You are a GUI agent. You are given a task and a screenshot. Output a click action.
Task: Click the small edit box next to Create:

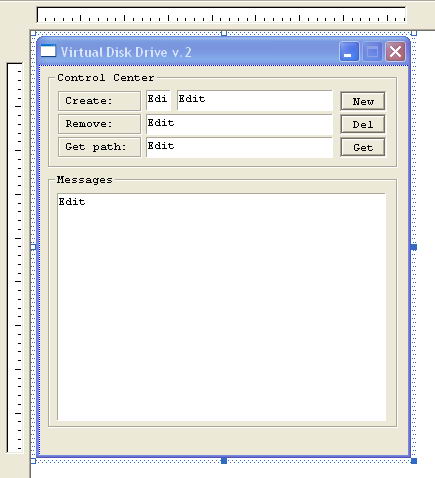click(x=159, y=100)
